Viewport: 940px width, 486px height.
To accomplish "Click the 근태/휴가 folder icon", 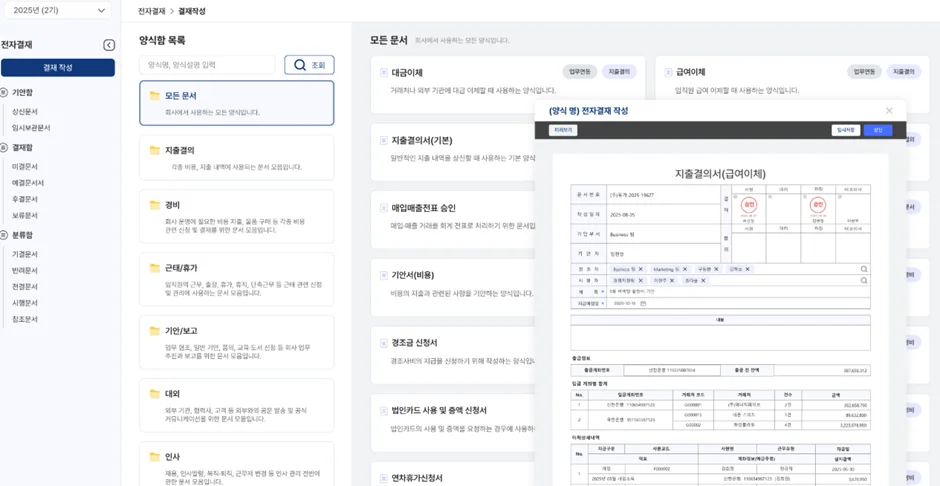I will click(x=155, y=268).
